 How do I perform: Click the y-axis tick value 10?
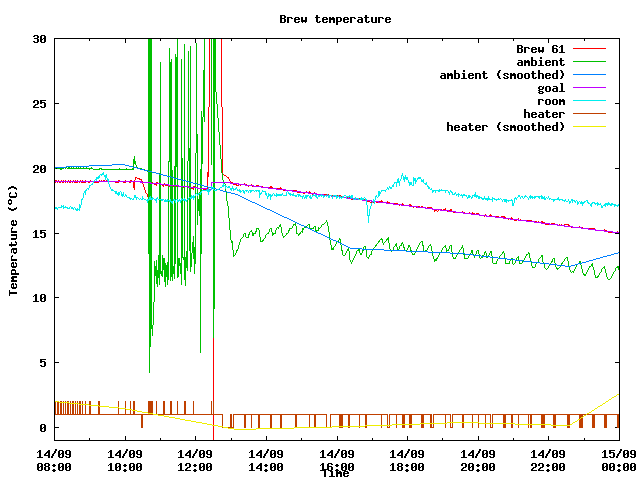click(x=40, y=298)
